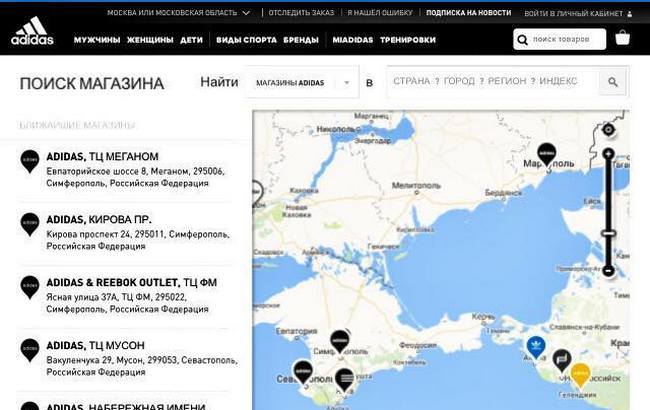Click the ОТСЛЕДИТЬ ЗАКАЗ link

301,13
